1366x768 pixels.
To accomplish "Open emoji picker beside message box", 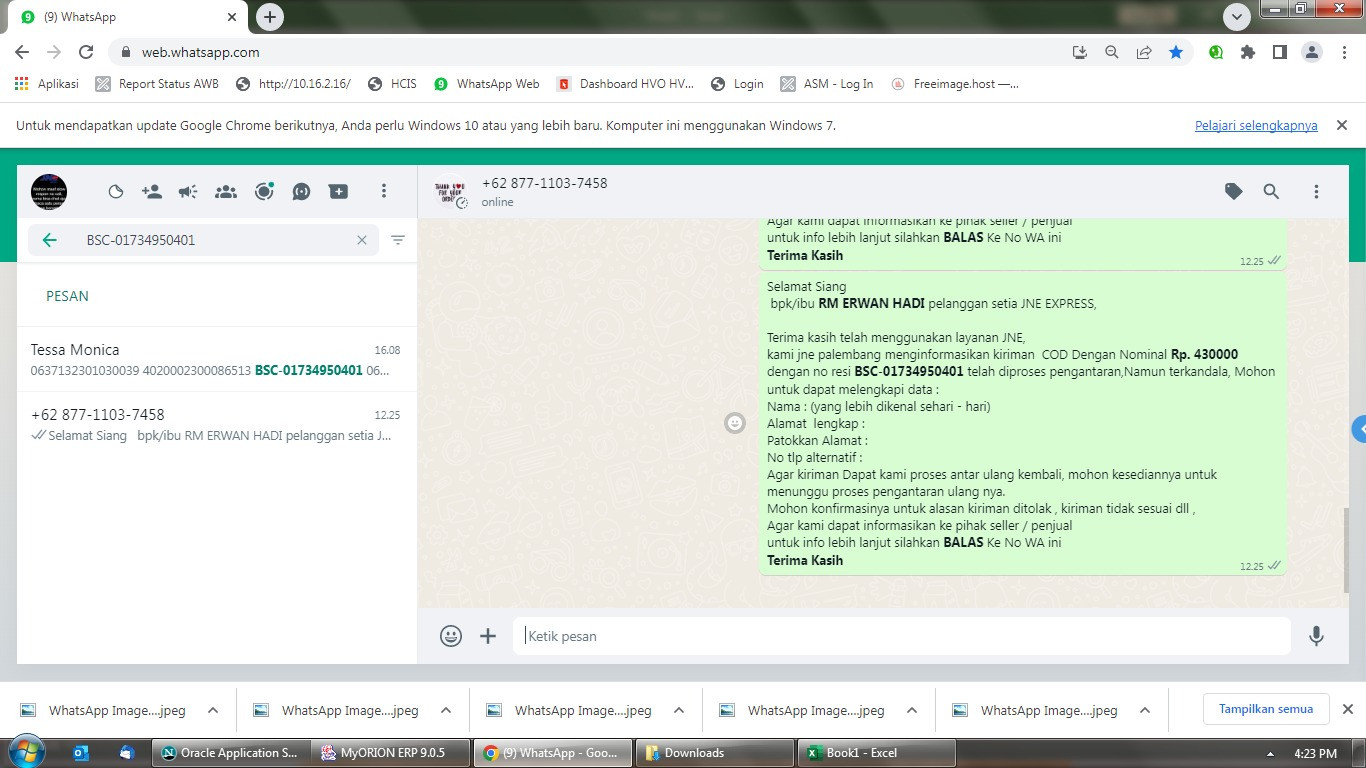I will 451,635.
